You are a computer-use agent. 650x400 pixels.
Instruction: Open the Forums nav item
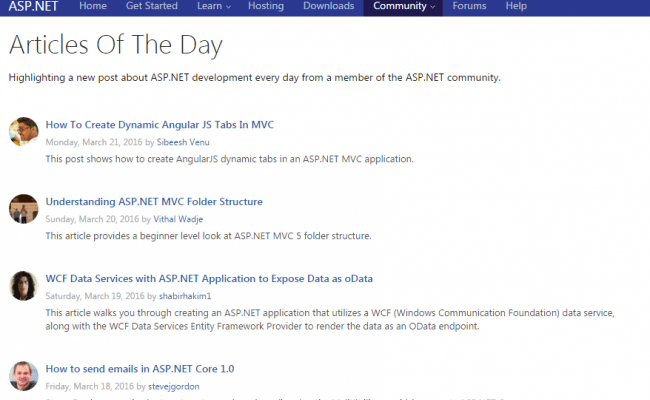469,6
